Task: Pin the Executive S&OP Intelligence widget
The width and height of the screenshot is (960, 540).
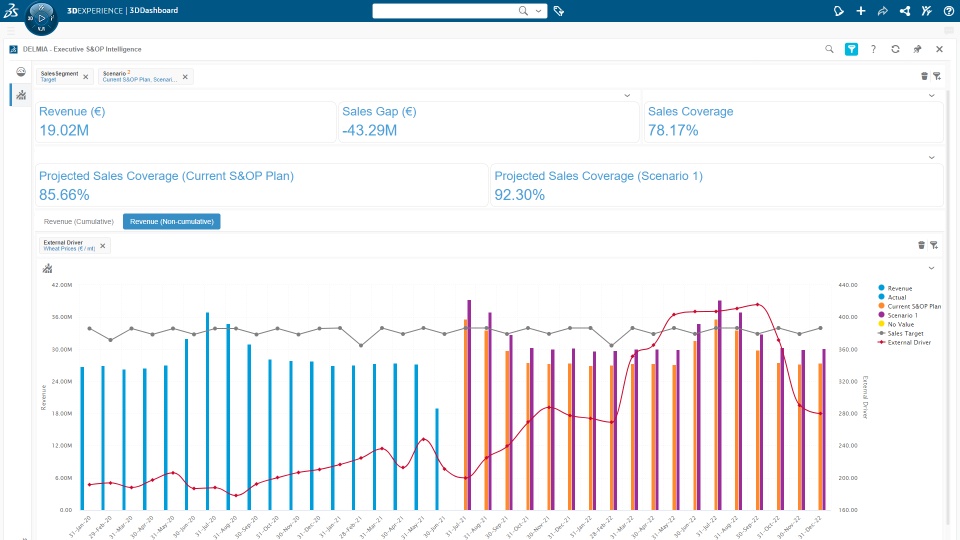Action: point(917,49)
